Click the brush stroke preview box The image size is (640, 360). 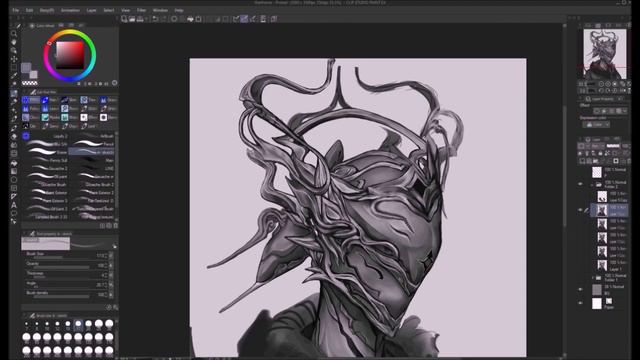coord(46,244)
